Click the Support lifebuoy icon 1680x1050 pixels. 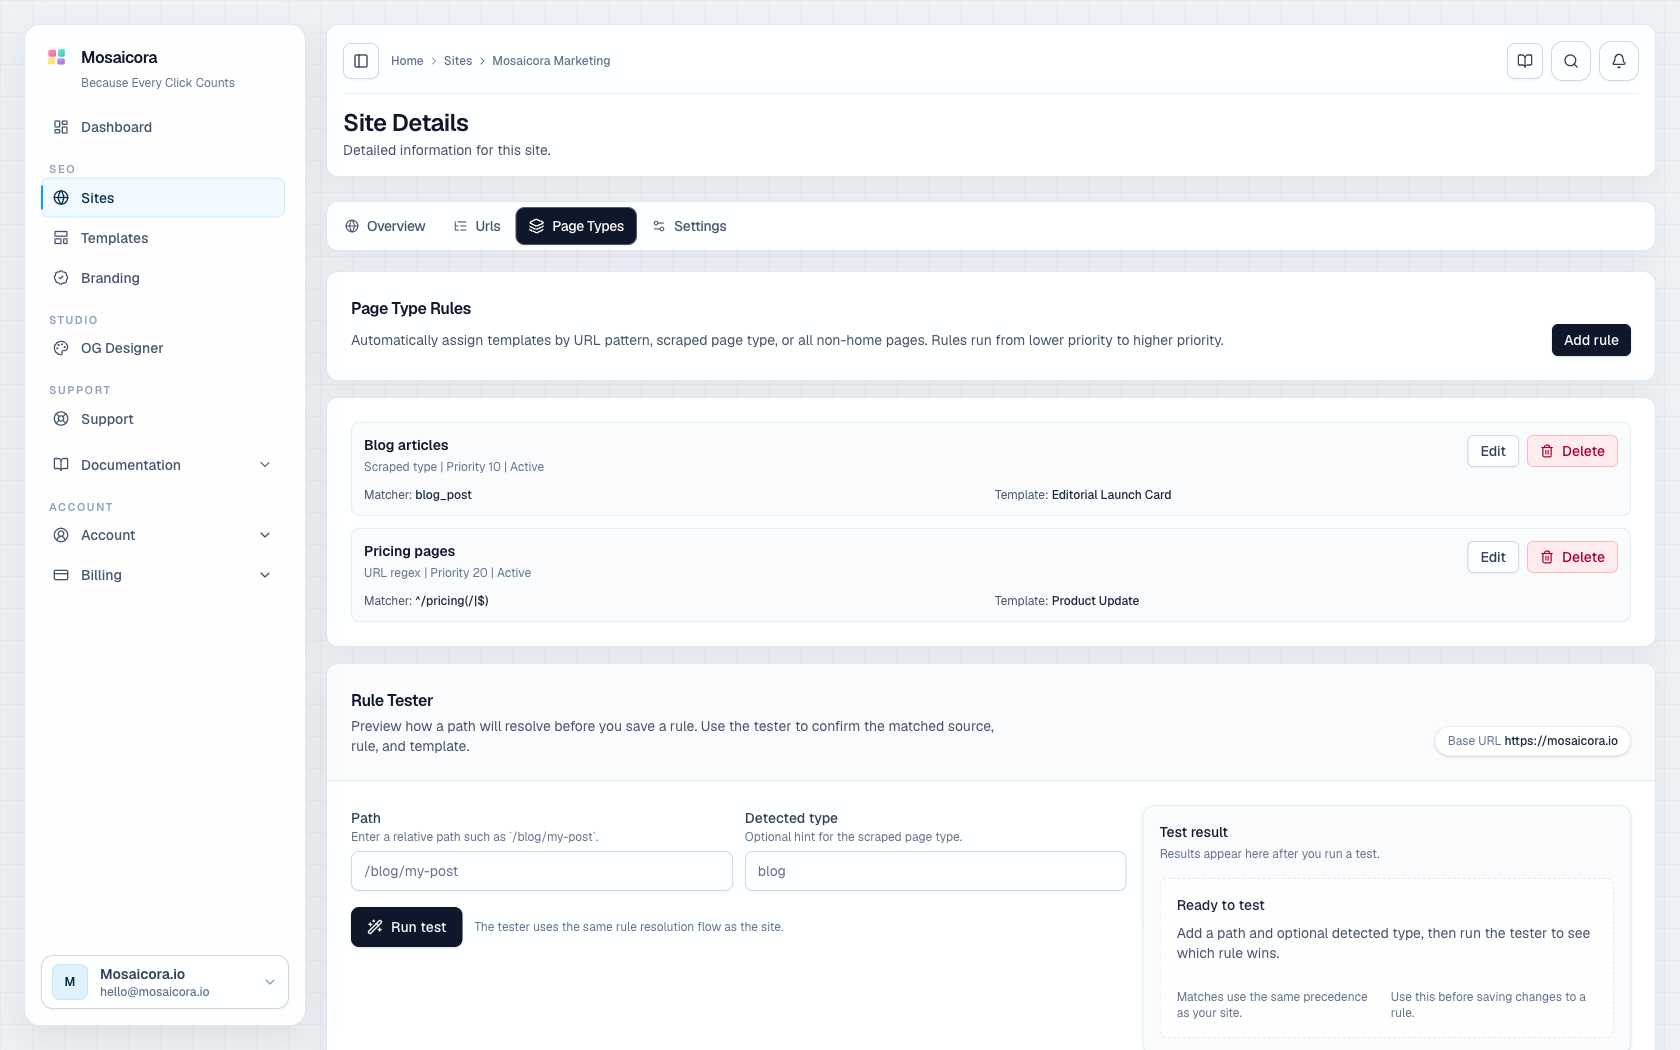click(61, 419)
